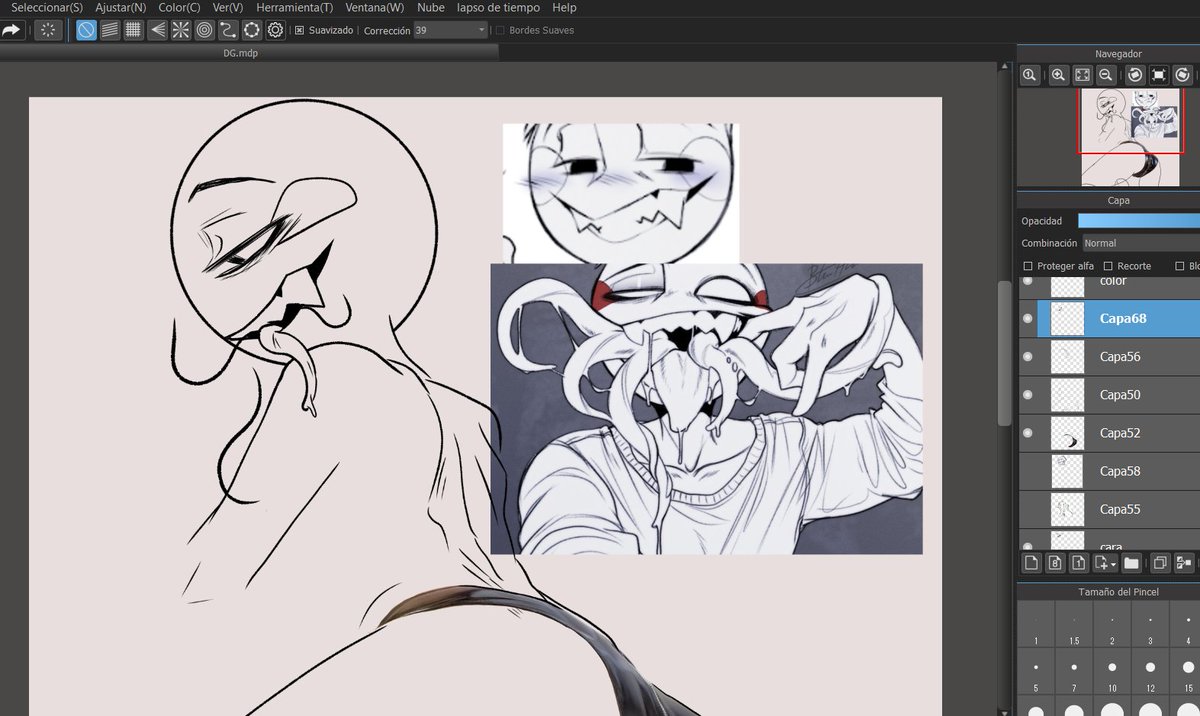This screenshot has height=716, width=1200.
Task: Select the Capa52 layer thumbnail
Action: coord(1068,433)
